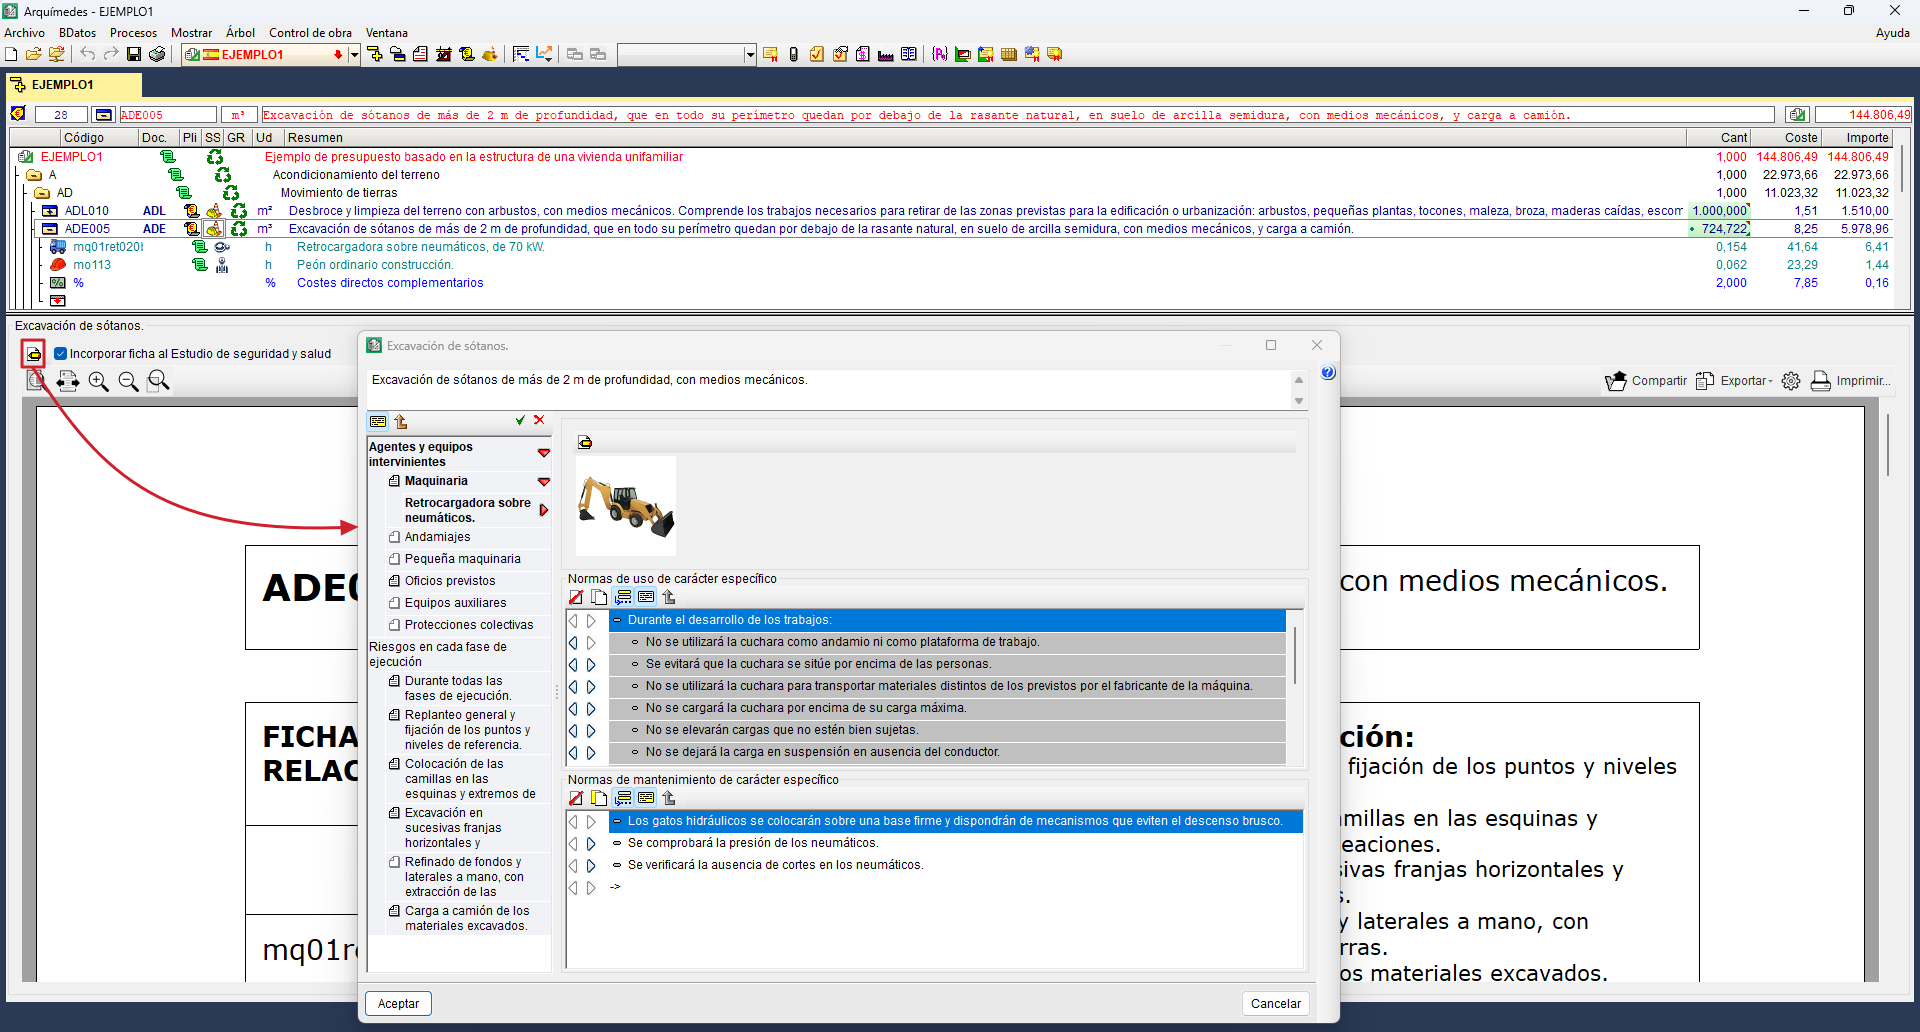Screen dimensions: 1920x1032
Task: Switch to the EJEMPLO1 document tab
Action: tap(62, 85)
